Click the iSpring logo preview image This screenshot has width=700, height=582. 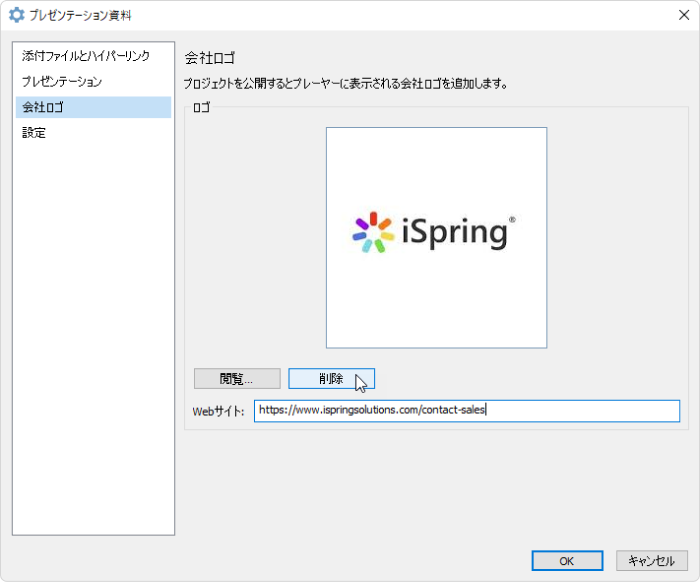pos(436,237)
